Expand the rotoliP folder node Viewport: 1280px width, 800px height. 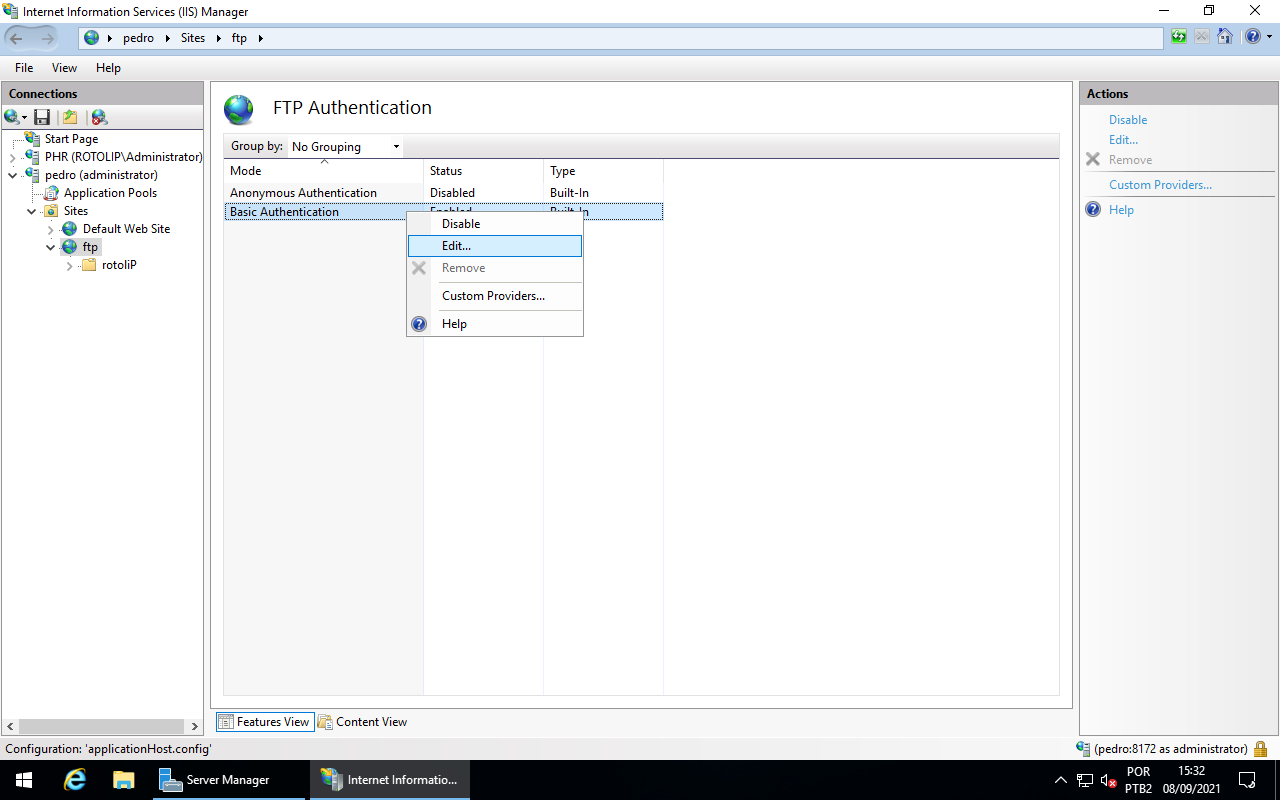[69, 265]
